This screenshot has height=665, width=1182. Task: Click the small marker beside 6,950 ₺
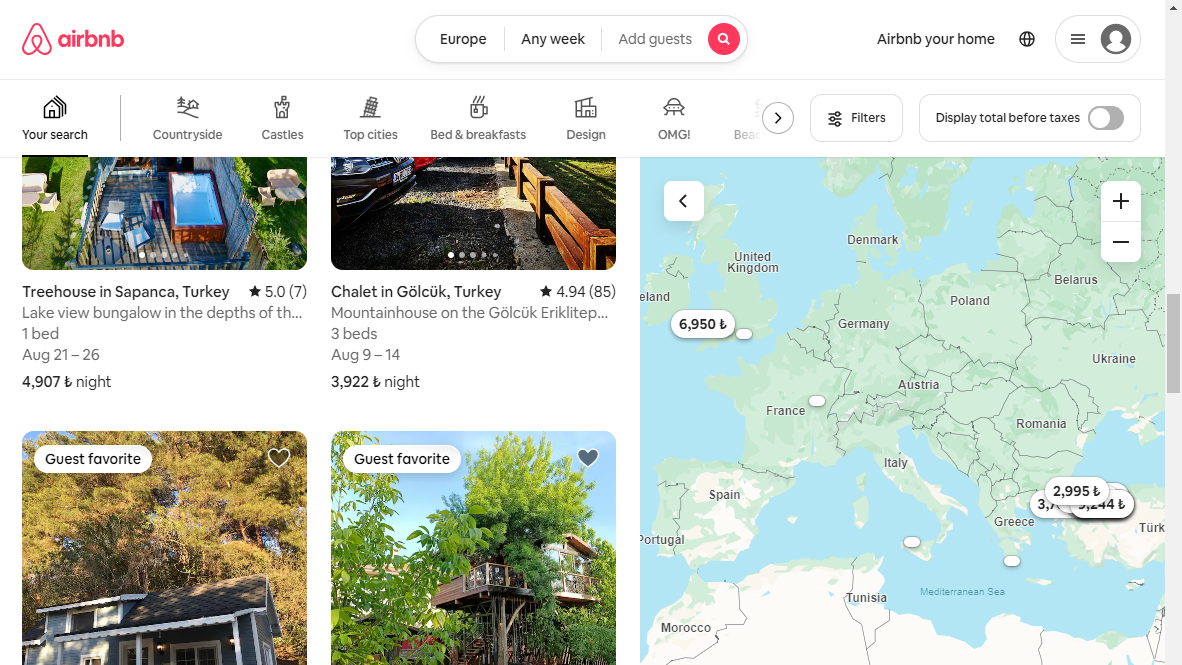pos(744,334)
